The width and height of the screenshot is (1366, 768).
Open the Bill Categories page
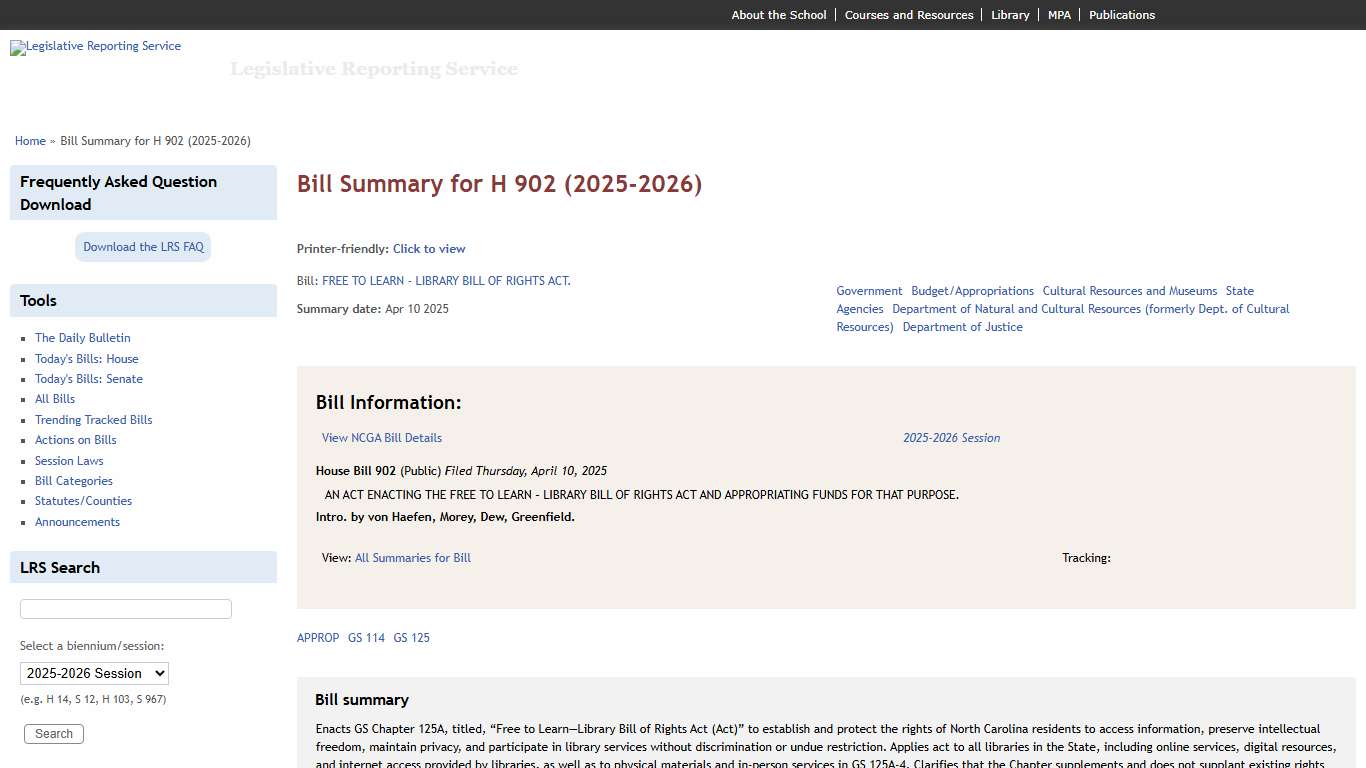click(x=73, y=480)
